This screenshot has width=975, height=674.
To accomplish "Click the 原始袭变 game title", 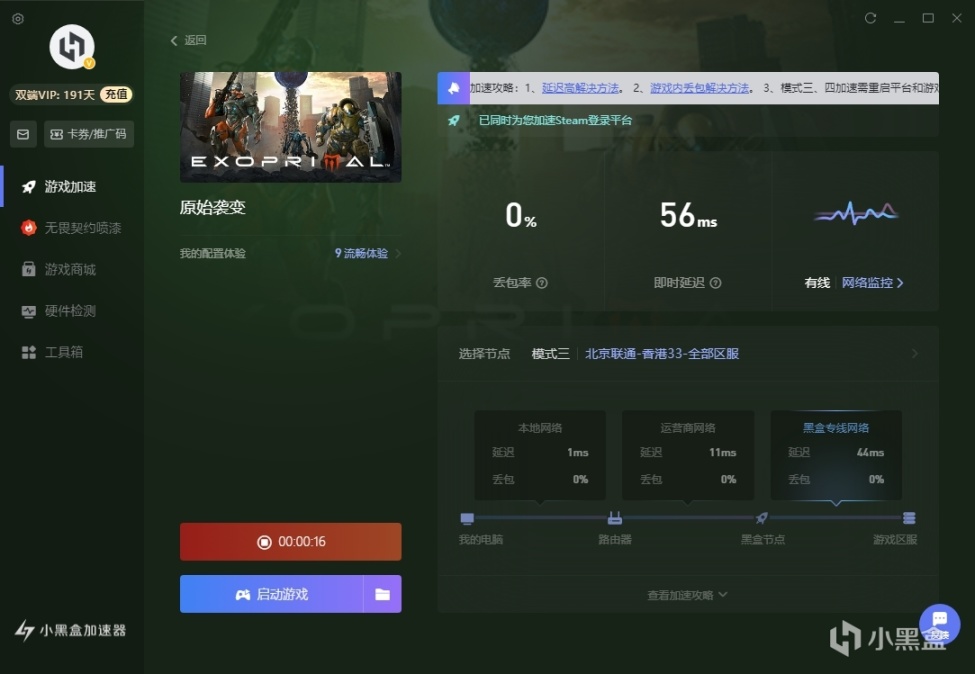I will coord(213,207).
